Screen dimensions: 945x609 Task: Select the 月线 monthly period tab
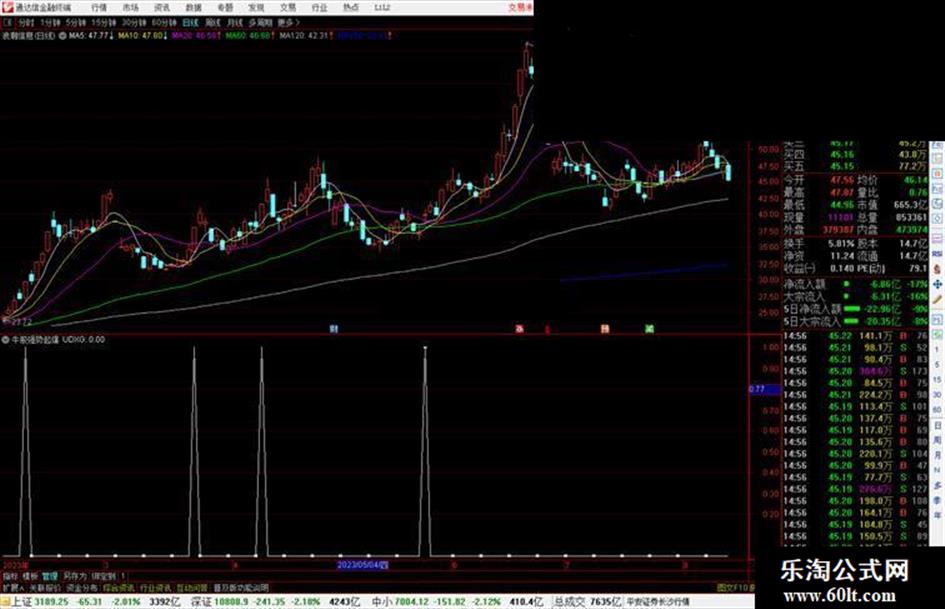(234, 22)
